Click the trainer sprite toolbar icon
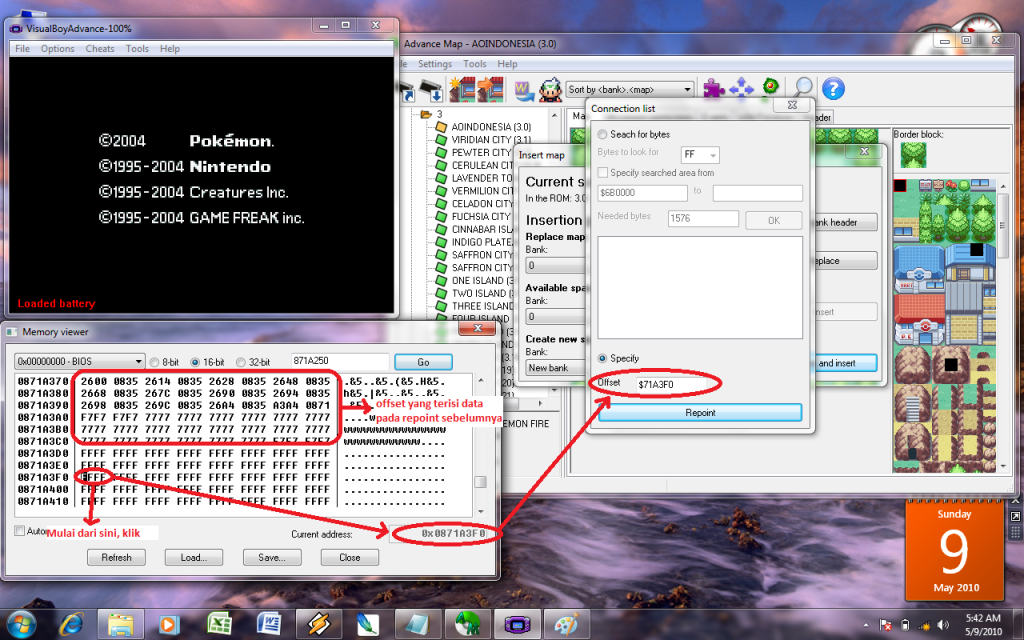This screenshot has height=640, width=1024. 550,90
